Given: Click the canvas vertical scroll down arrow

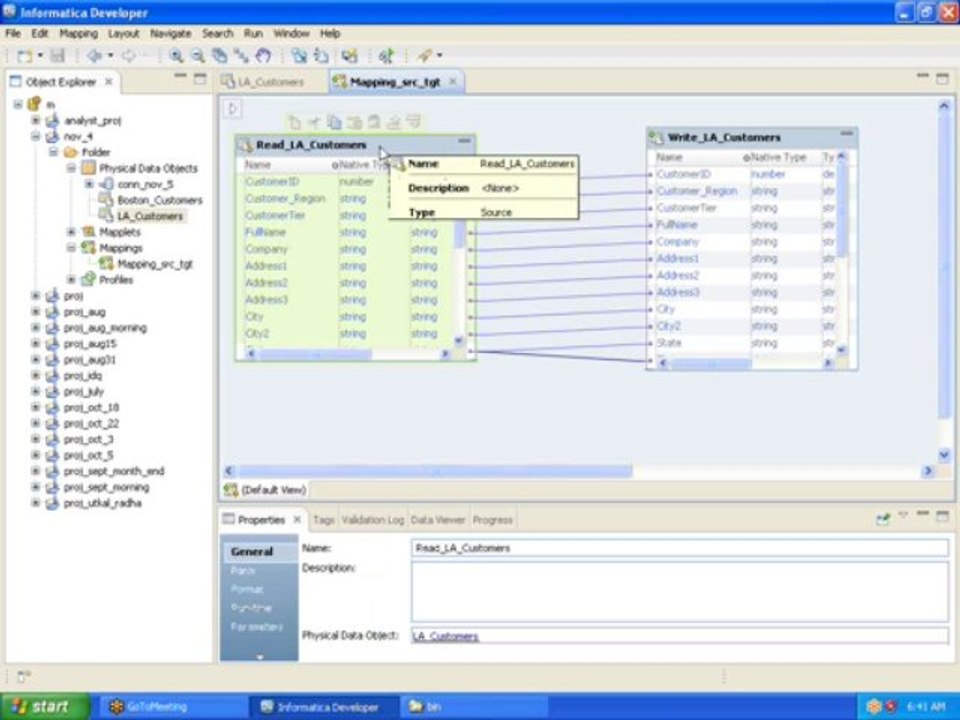Looking at the screenshot, I should (x=943, y=454).
